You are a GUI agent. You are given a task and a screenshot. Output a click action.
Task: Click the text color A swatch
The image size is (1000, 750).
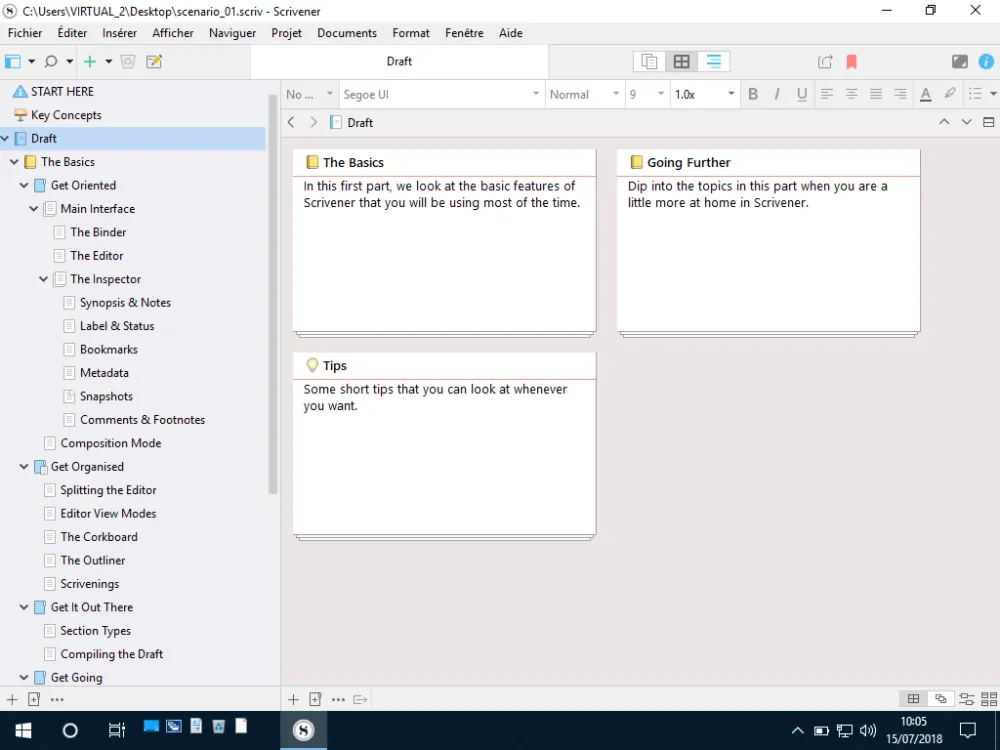925,94
